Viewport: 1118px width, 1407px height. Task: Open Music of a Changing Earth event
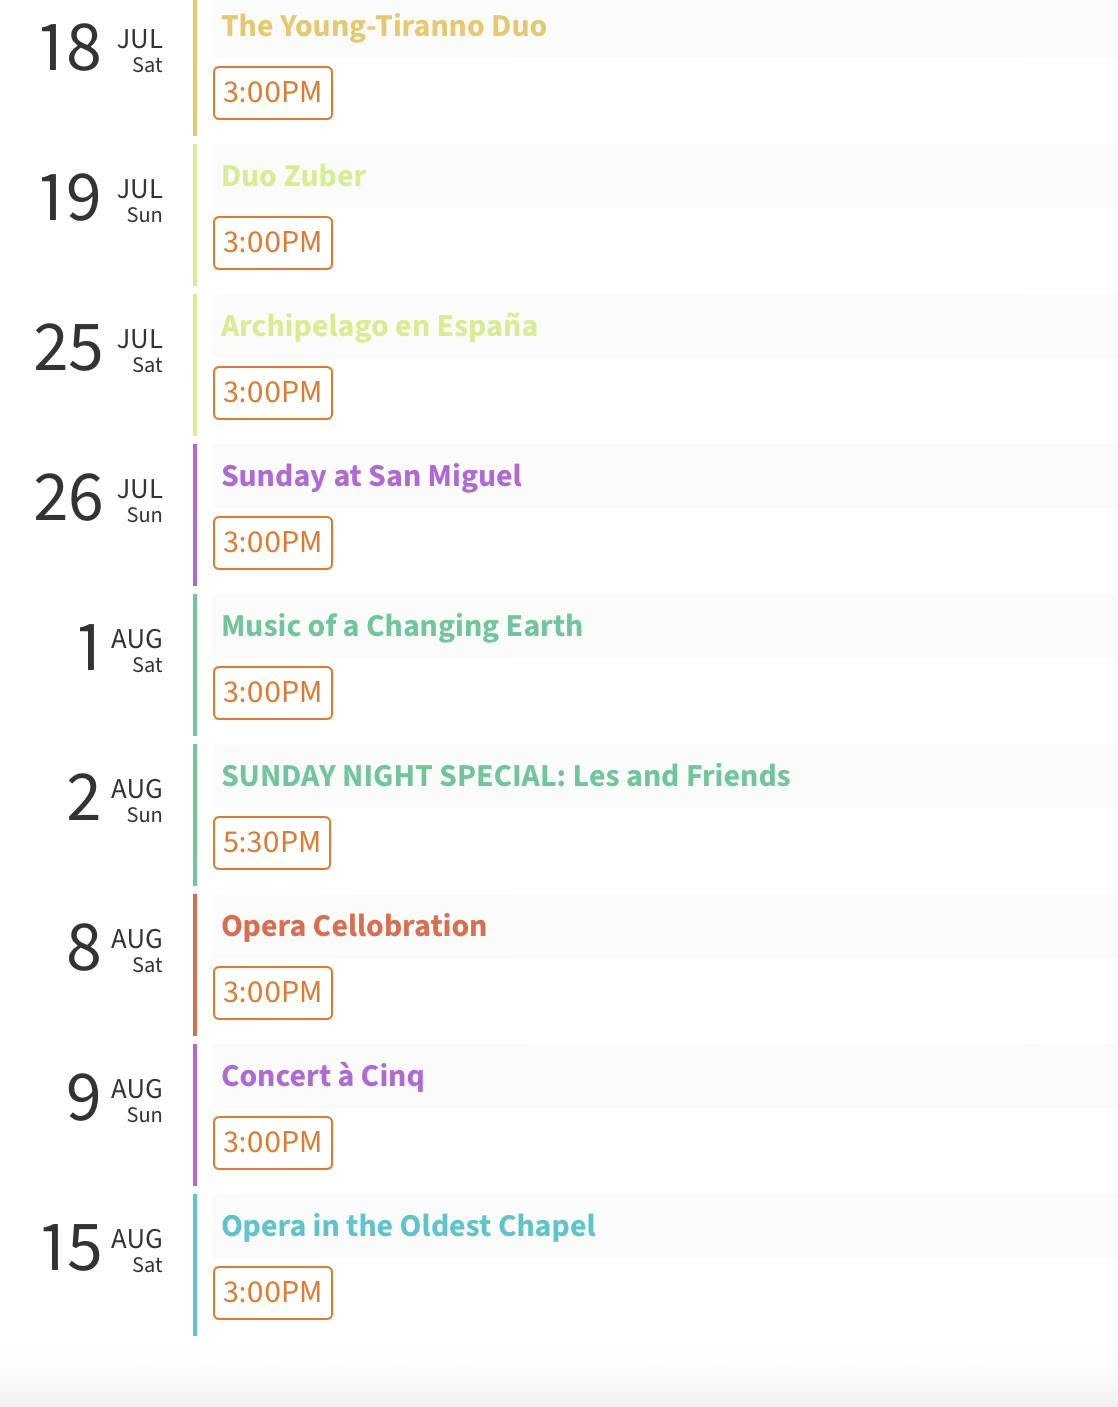pos(402,626)
